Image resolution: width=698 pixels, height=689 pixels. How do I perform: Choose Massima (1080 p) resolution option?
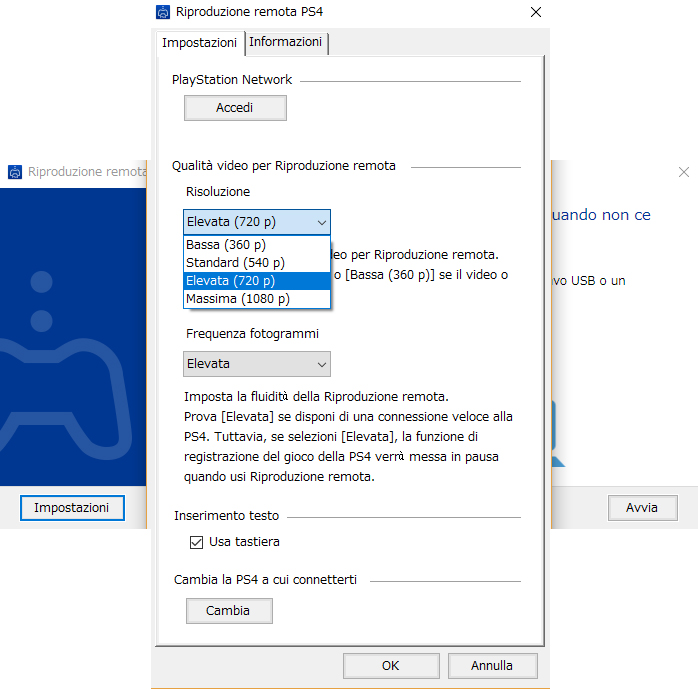click(x=257, y=299)
